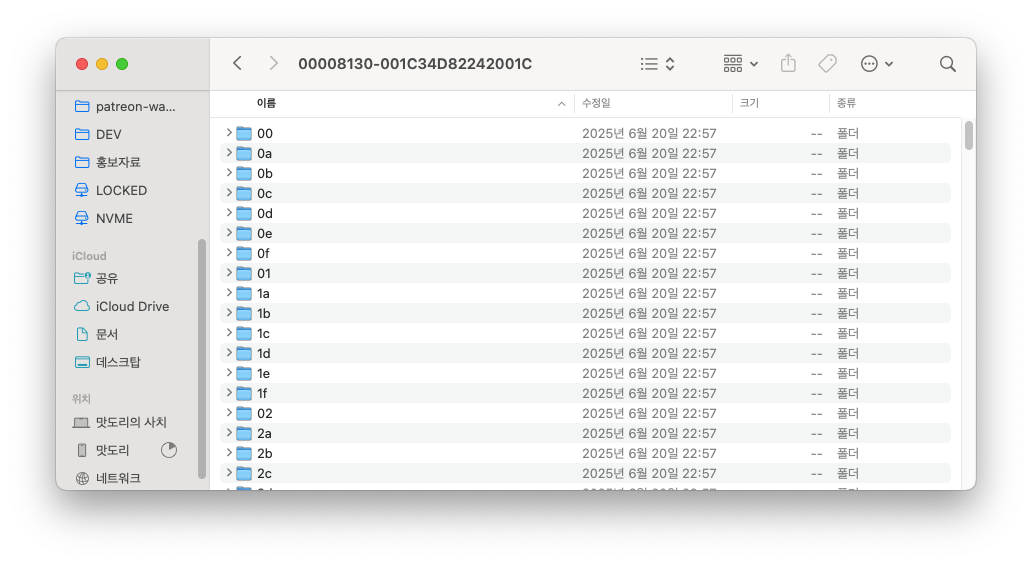The width and height of the screenshot is (1032, 564).
Task: Expand folder 01
Action: pyautogui.click(x=228, y=272)
